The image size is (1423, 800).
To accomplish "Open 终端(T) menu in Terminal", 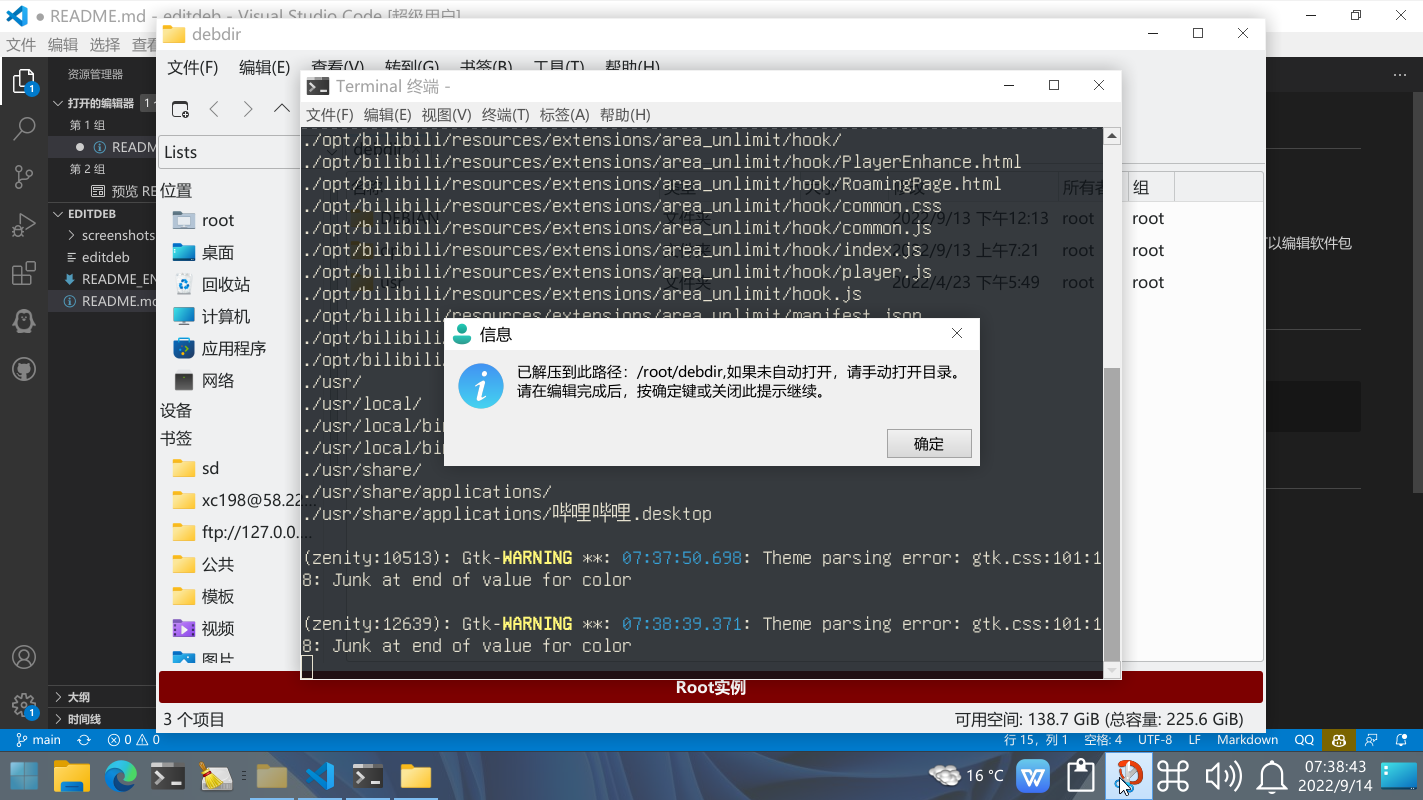I will [506, 115].
